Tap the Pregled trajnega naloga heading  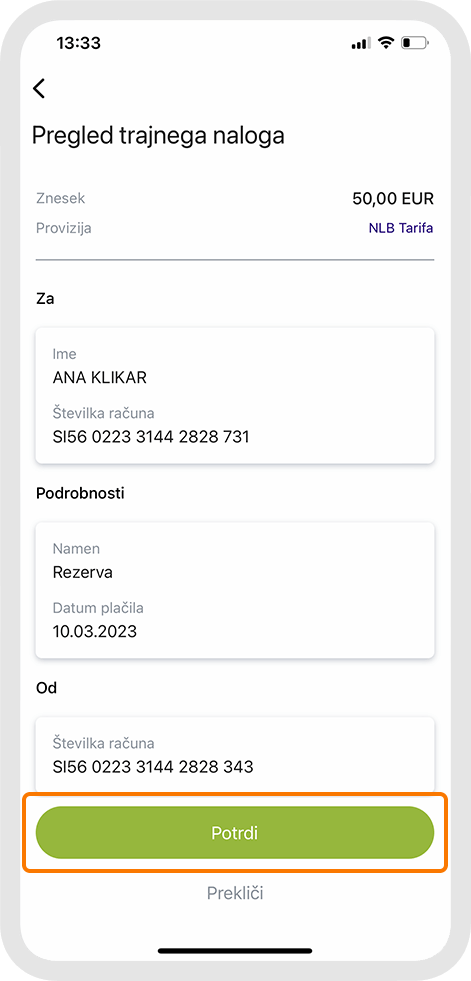click(158, 136)
